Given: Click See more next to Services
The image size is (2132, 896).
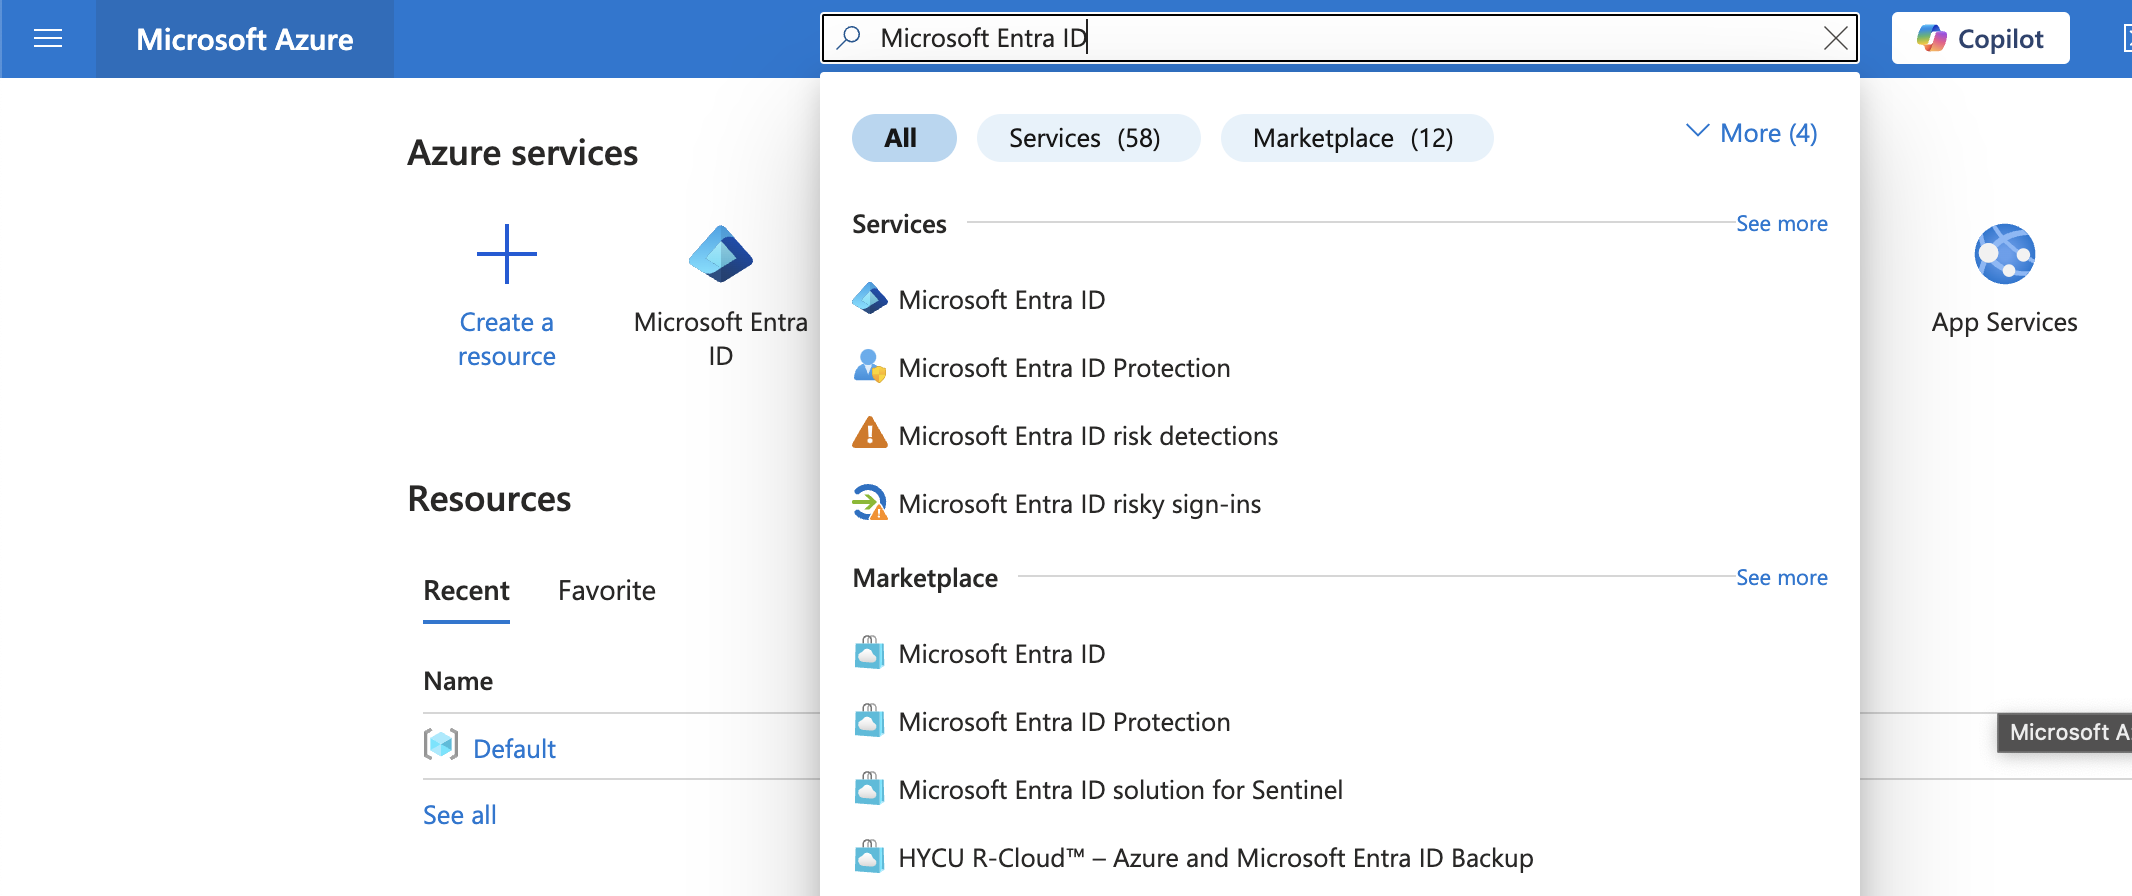Looking at the screenshot, I should coord(1782,224).
